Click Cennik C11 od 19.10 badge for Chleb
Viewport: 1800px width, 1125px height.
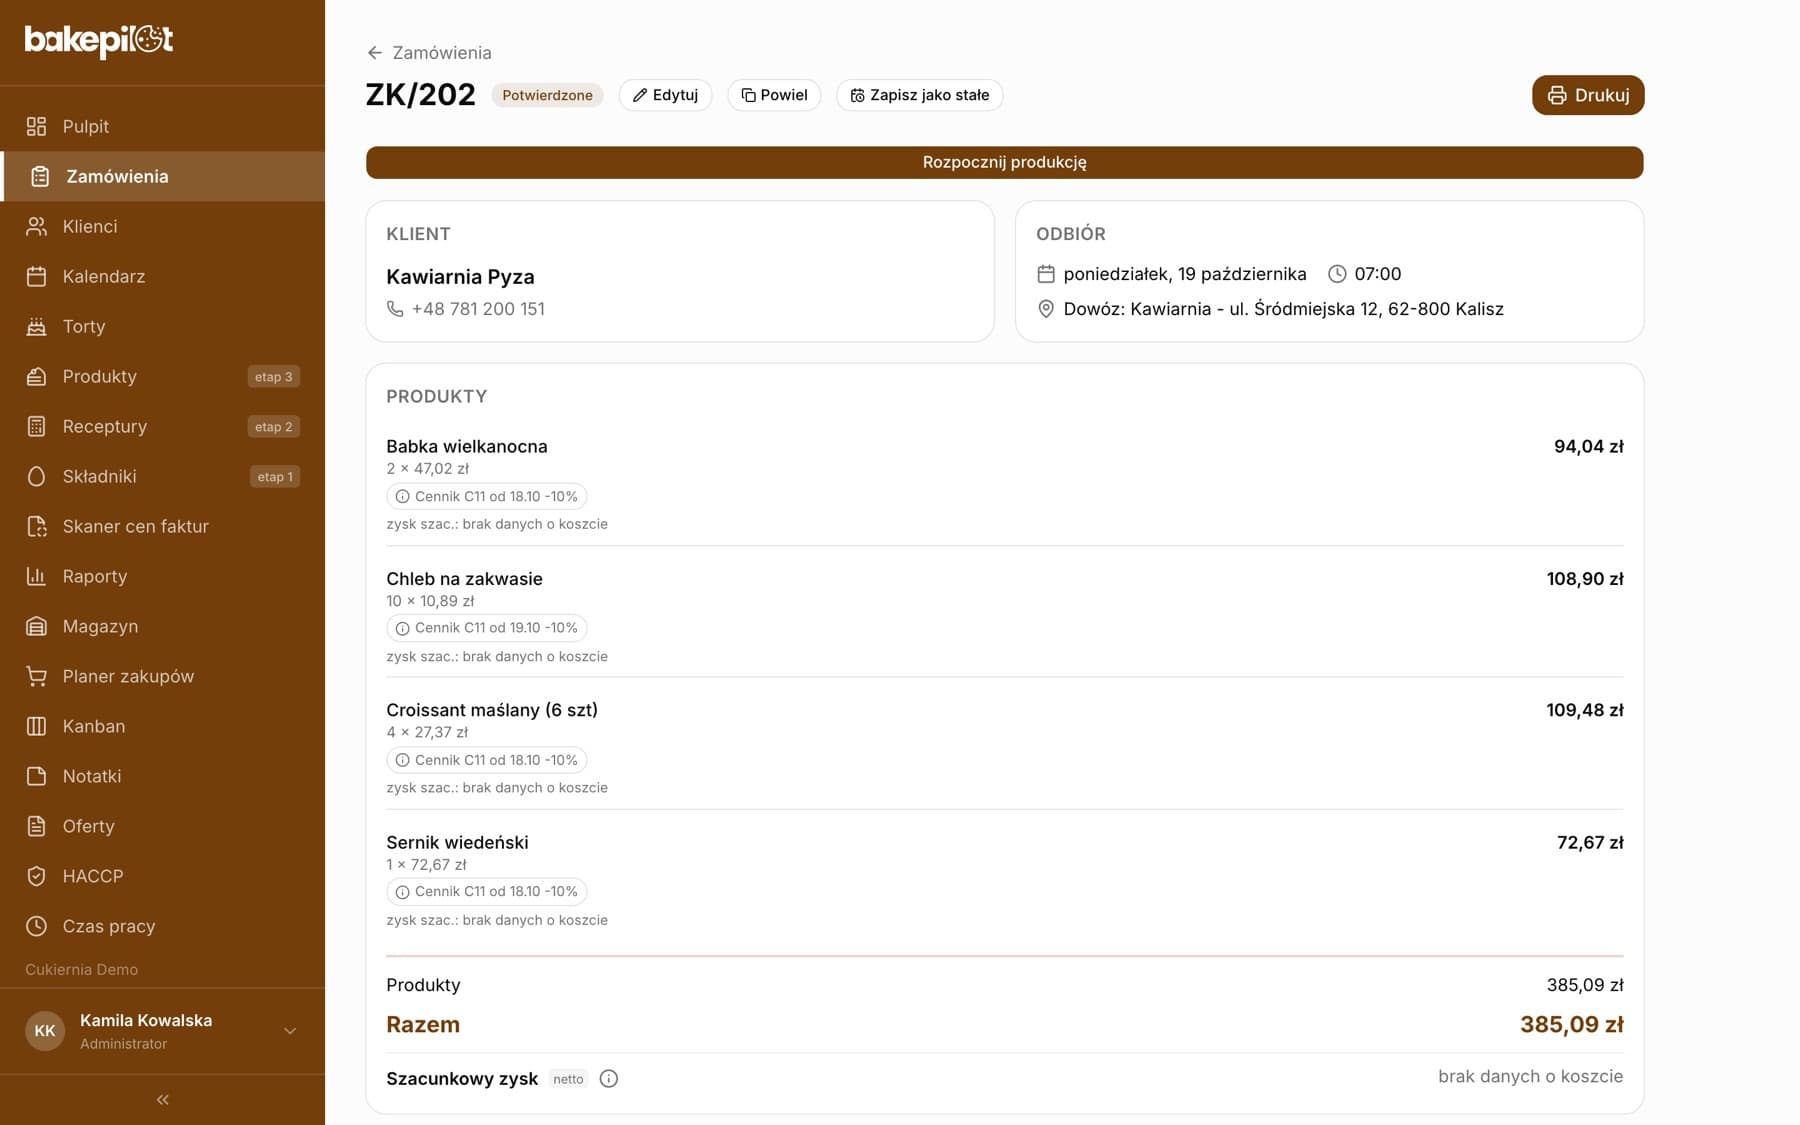[486, 628]
